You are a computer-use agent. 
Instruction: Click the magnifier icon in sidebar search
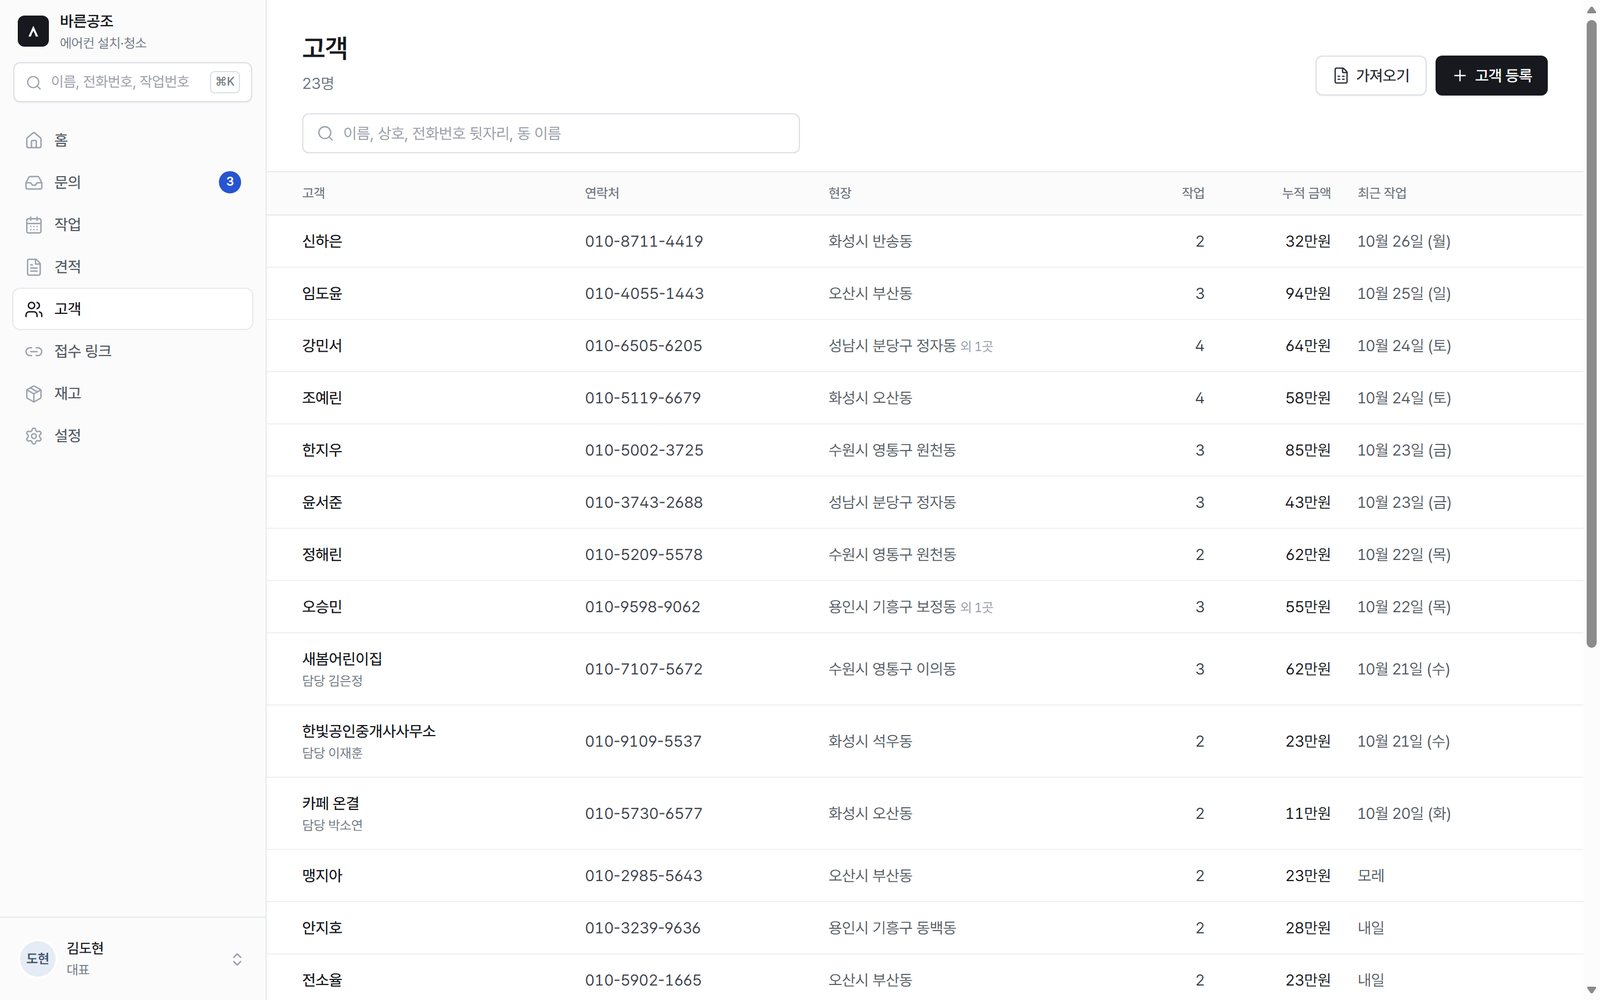click(x=34, y=82)
